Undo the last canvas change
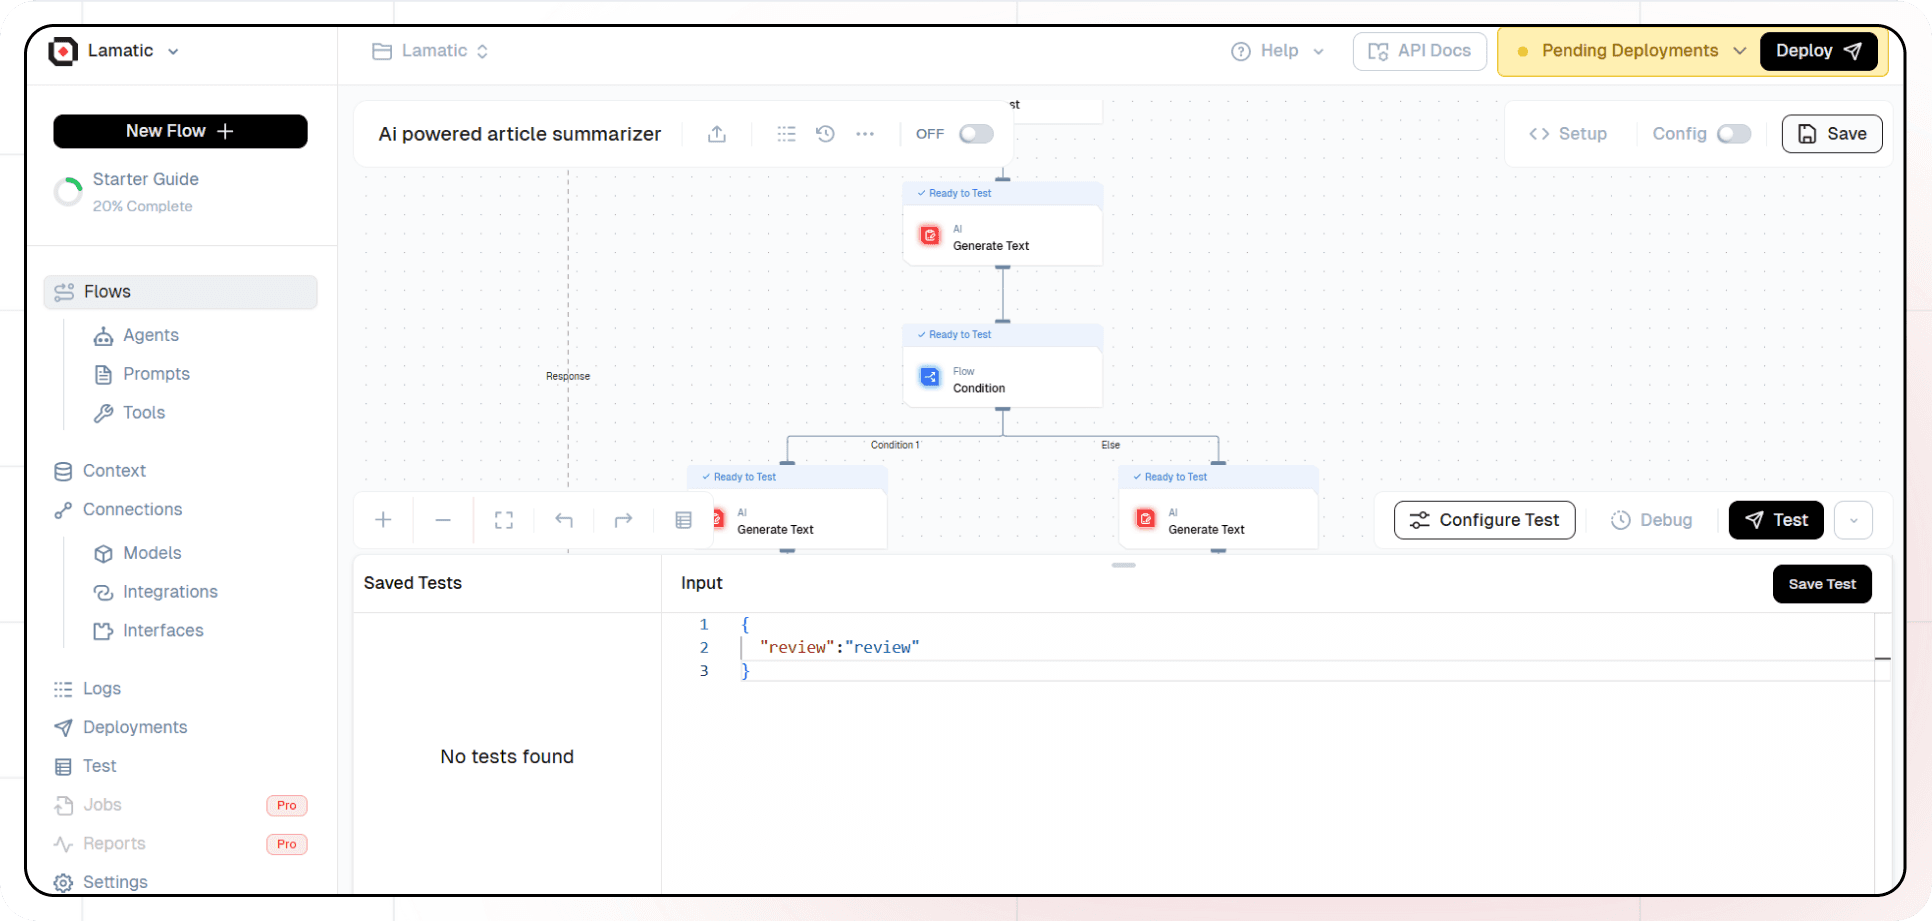This screenshot has width=1932, height=921. (563, 520)
